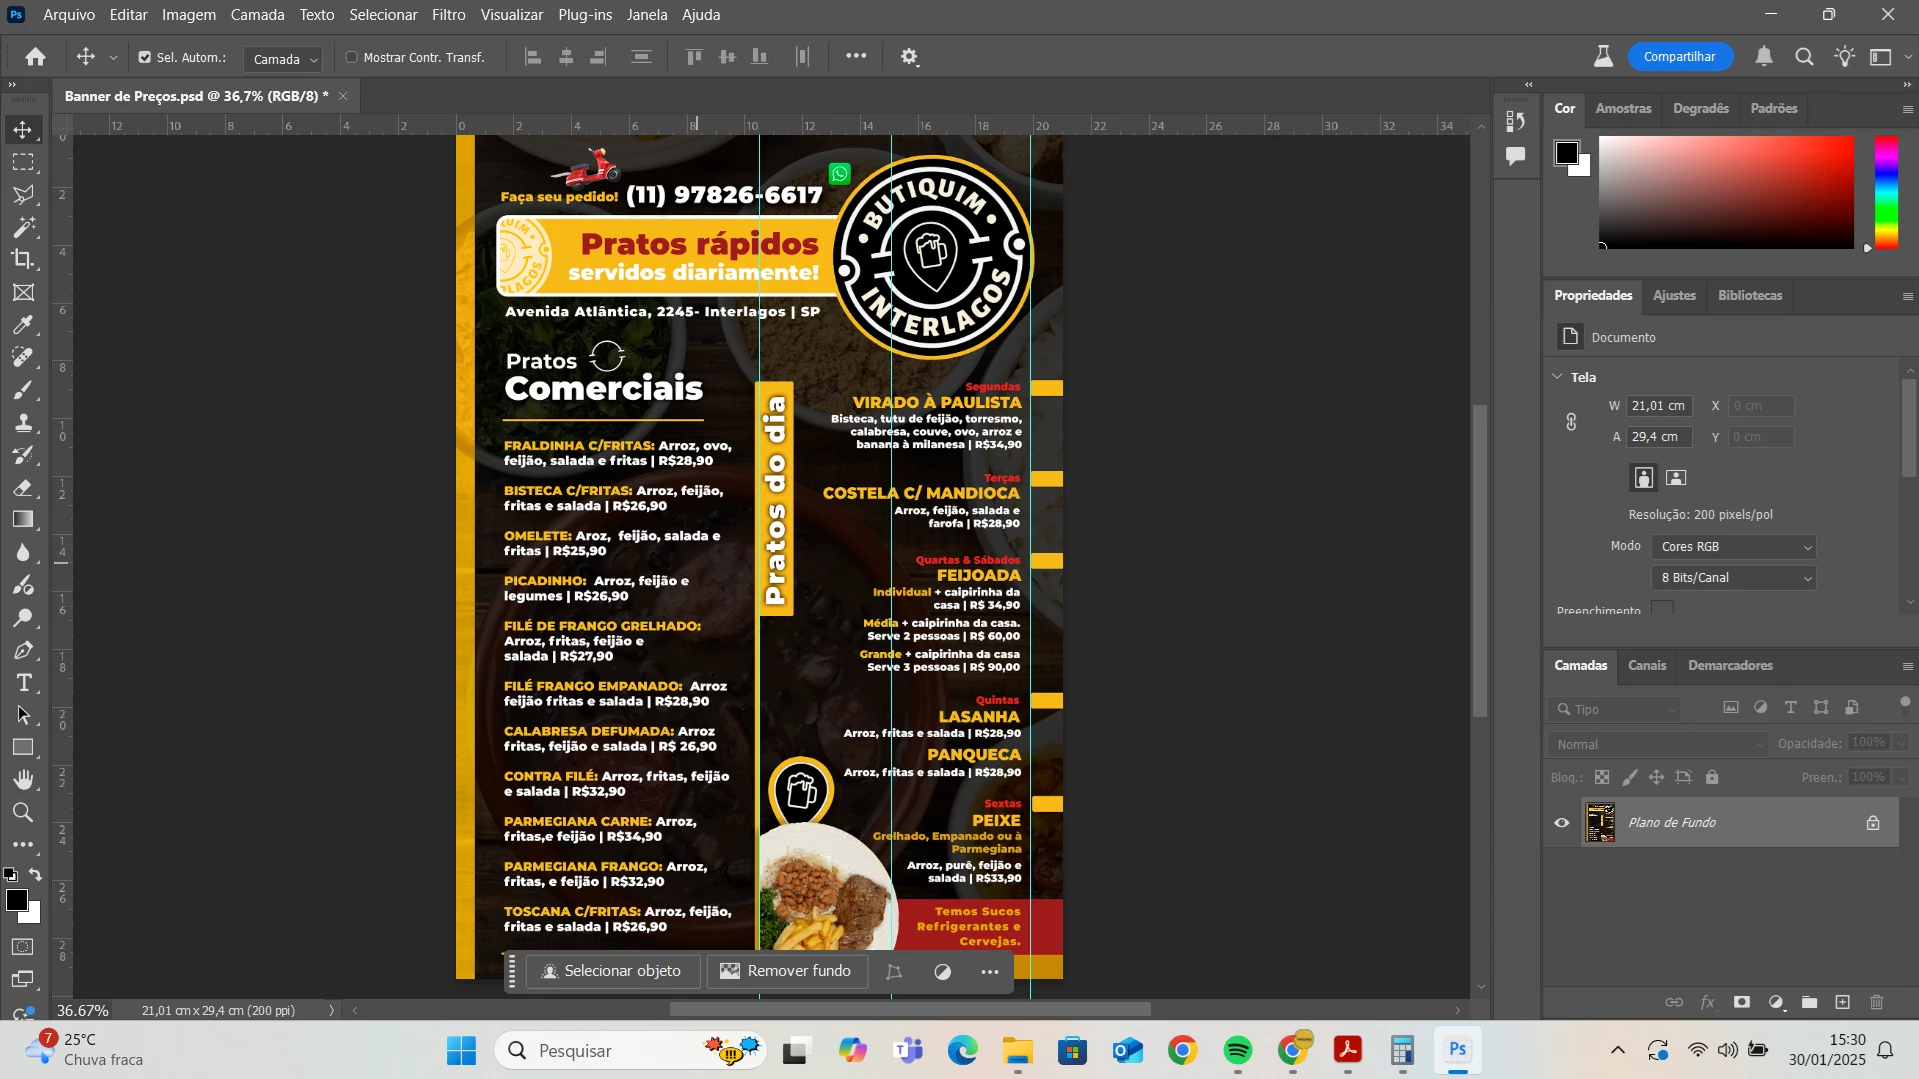Image resolution: width=1919 pixels, height=1079 pixels.
Task: Open the layer Tipo filter dropdown
Action: click(x=1615, y=709)
